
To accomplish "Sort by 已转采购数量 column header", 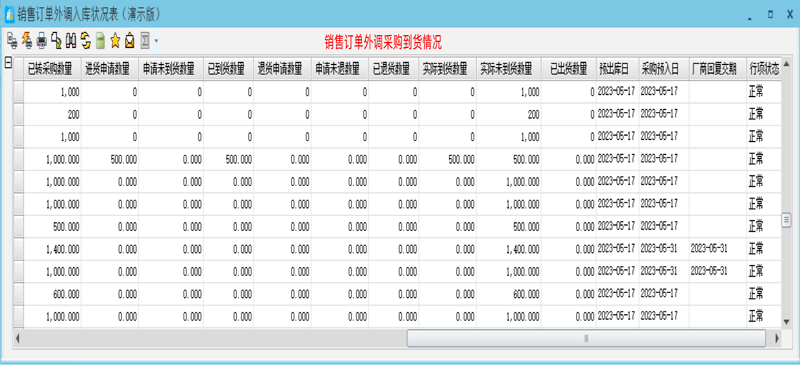I will pos(53,69).
